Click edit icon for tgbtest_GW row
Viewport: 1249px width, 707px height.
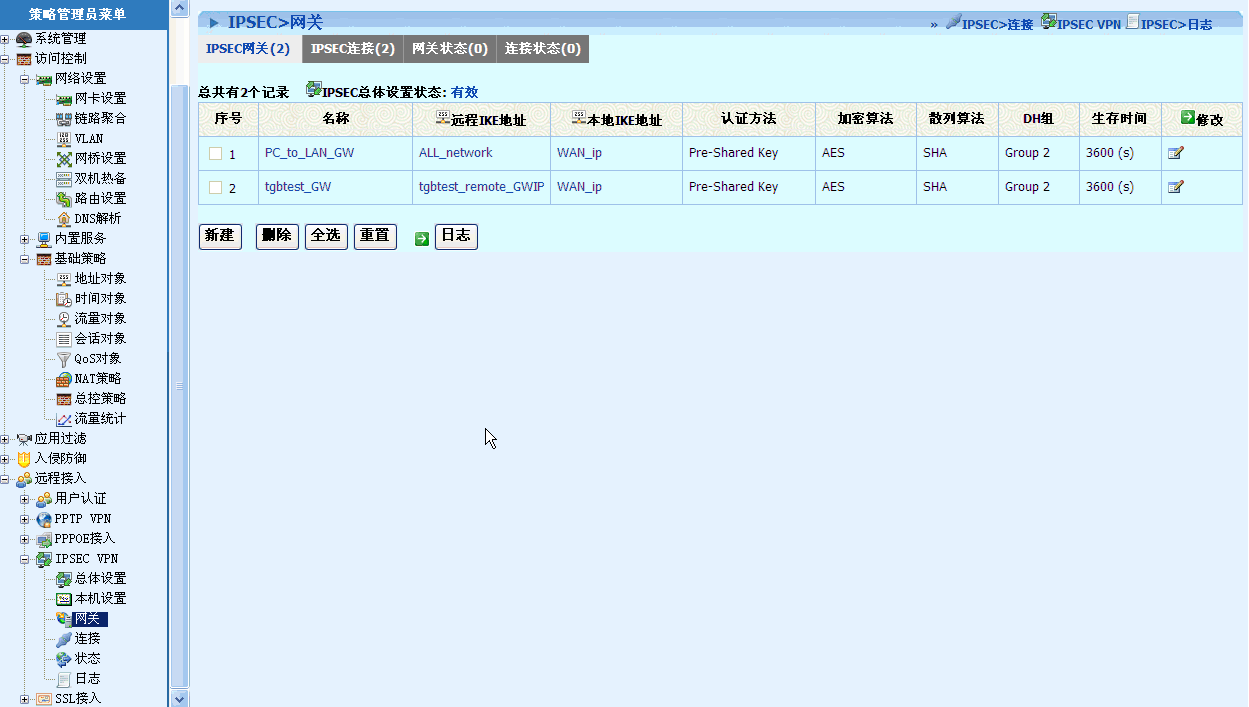coord(1175,187)
